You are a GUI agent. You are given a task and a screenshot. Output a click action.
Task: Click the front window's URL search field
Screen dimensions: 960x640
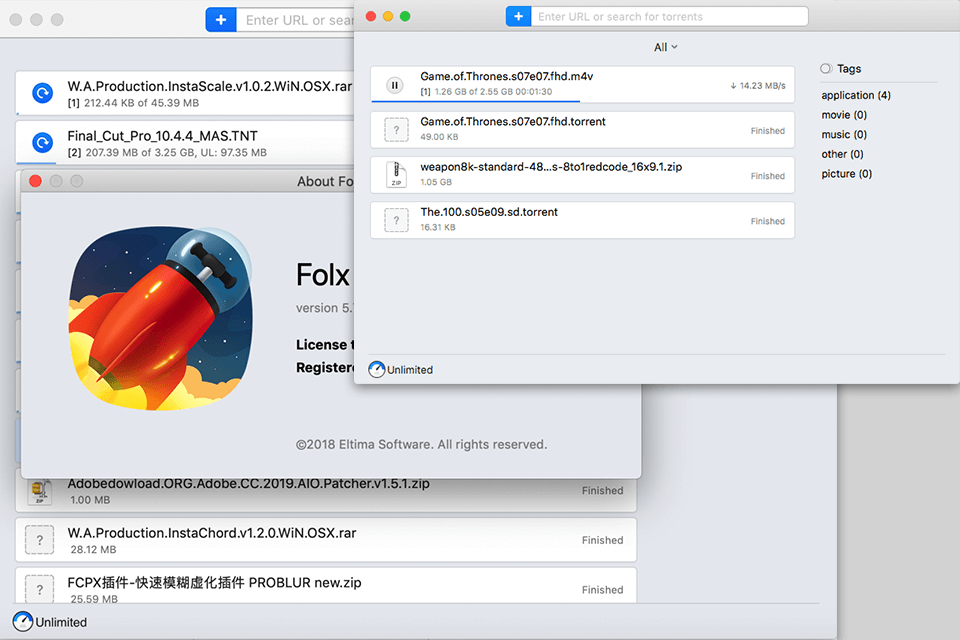tap(669, 17)
